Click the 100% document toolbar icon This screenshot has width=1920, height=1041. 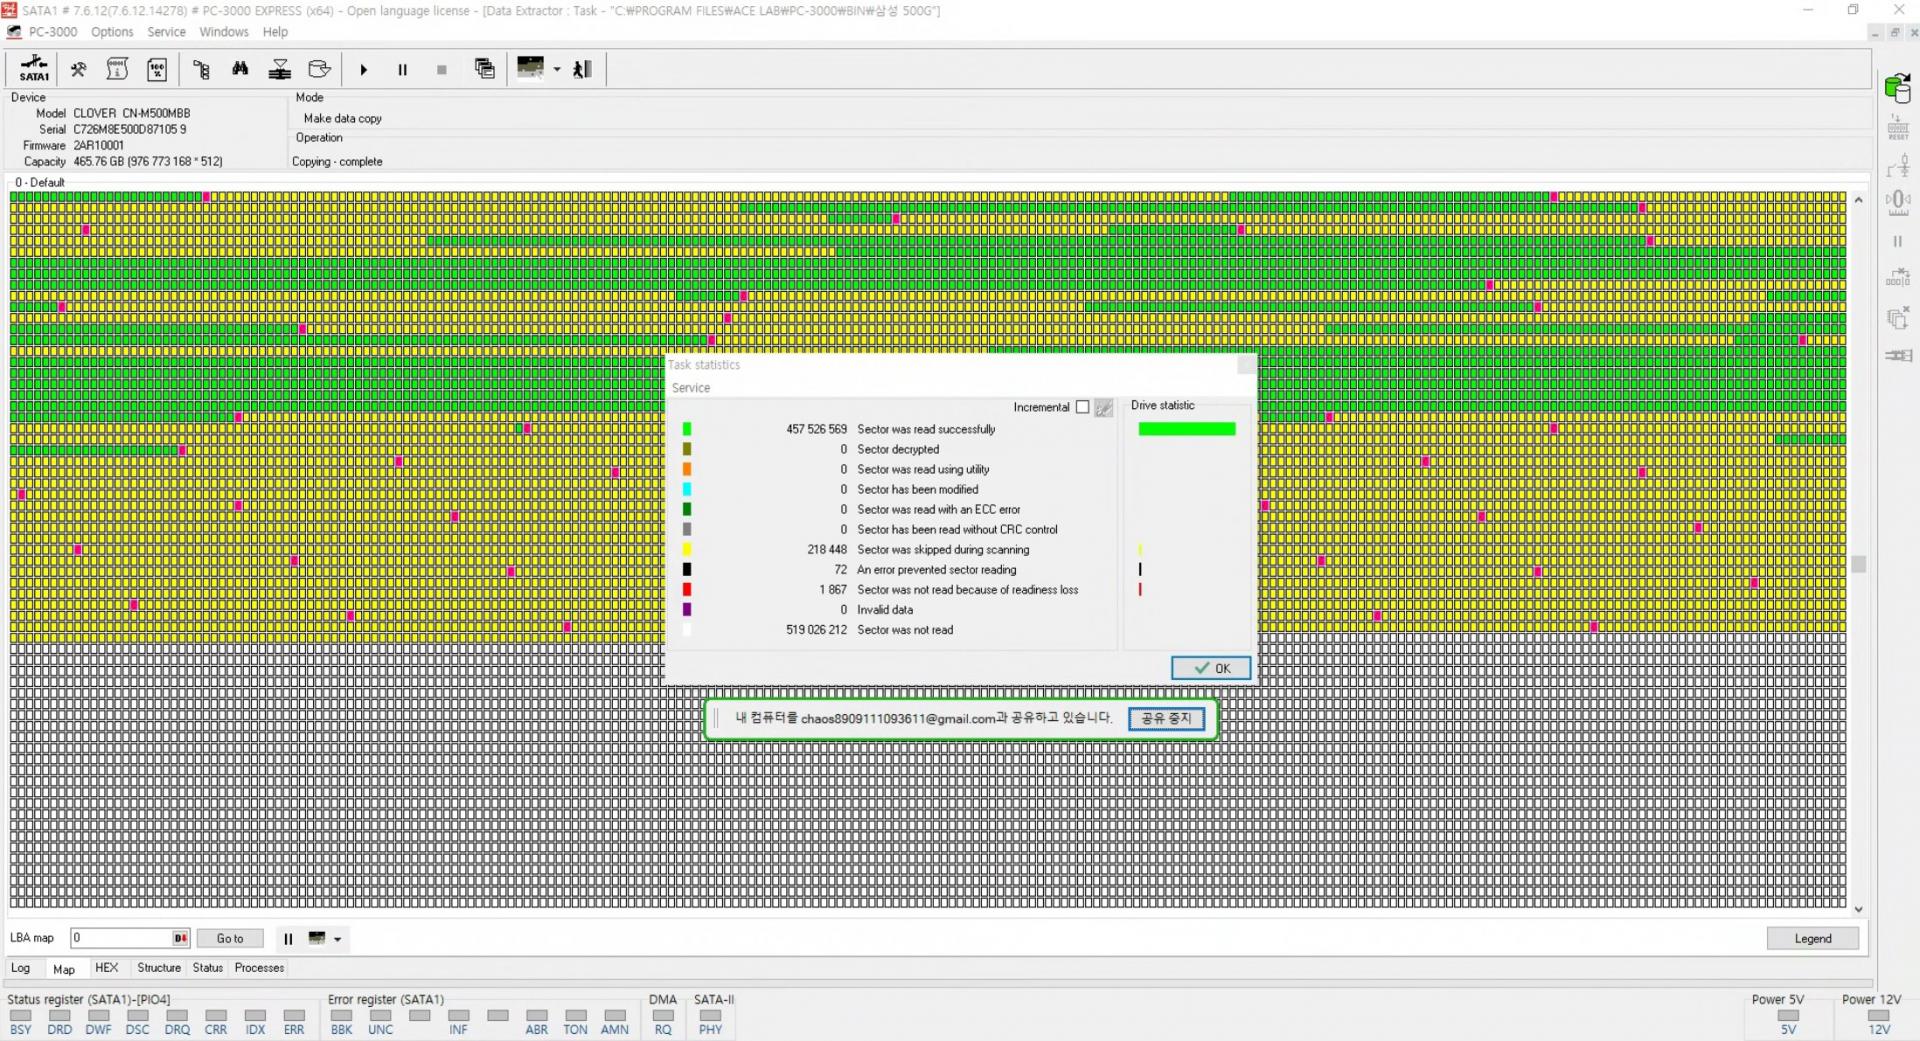[x=157, y=69]
